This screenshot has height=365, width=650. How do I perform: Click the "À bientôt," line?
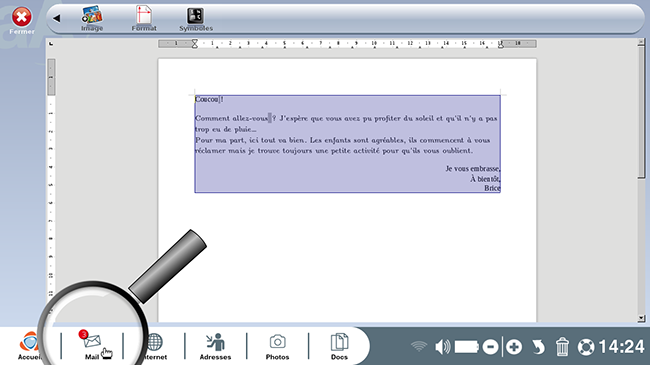pos(485,179)
